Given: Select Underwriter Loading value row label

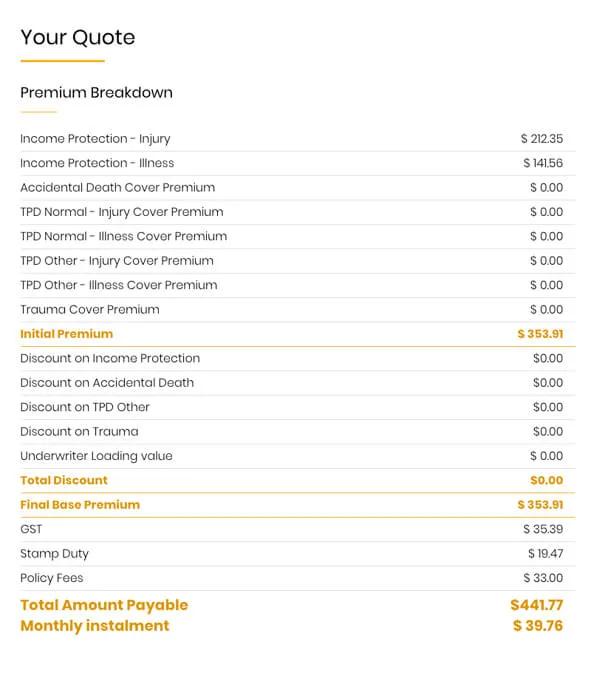Looking at the screenshot, I should [96, 456].
